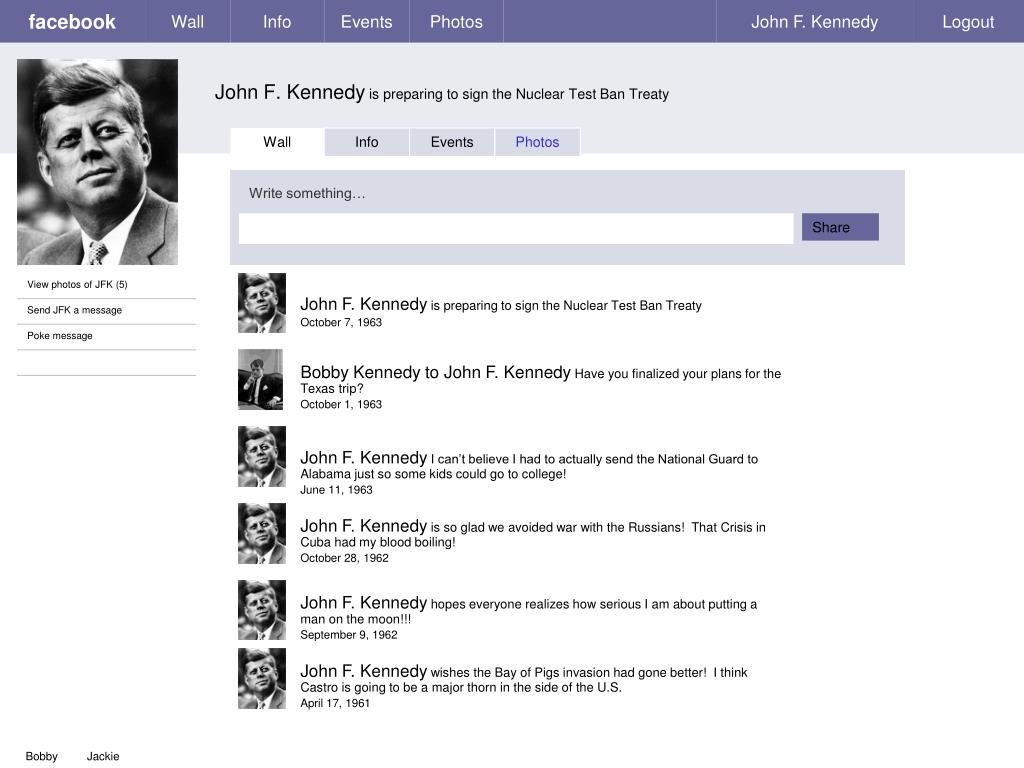Click avatar beside the Cuba crisis post
The image size is (1024, 768).
click(262, 534)
